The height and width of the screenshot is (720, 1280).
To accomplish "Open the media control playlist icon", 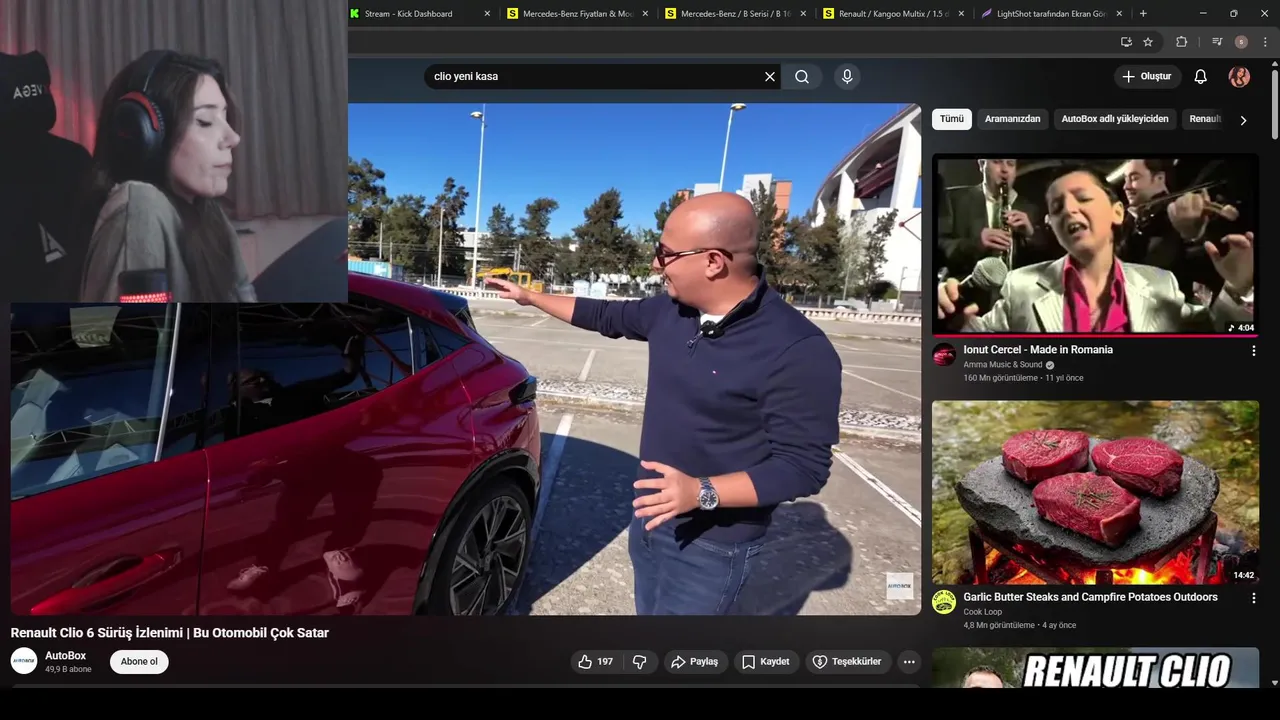I will click(x=1217, y=42).
